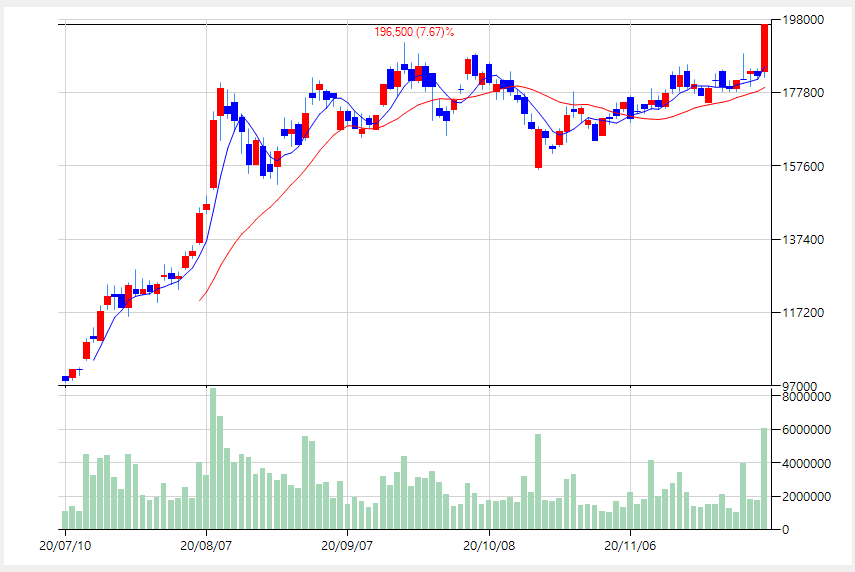855x572 pixels.
Task: Click the 157600 price axis label
Action: coord(803,166)
